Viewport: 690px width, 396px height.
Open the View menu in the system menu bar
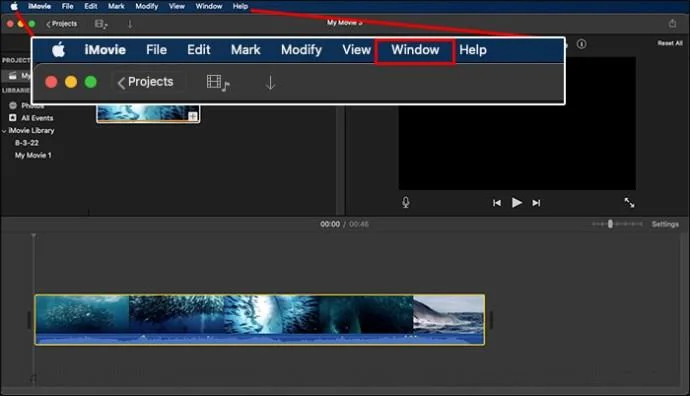pos(176,6)
